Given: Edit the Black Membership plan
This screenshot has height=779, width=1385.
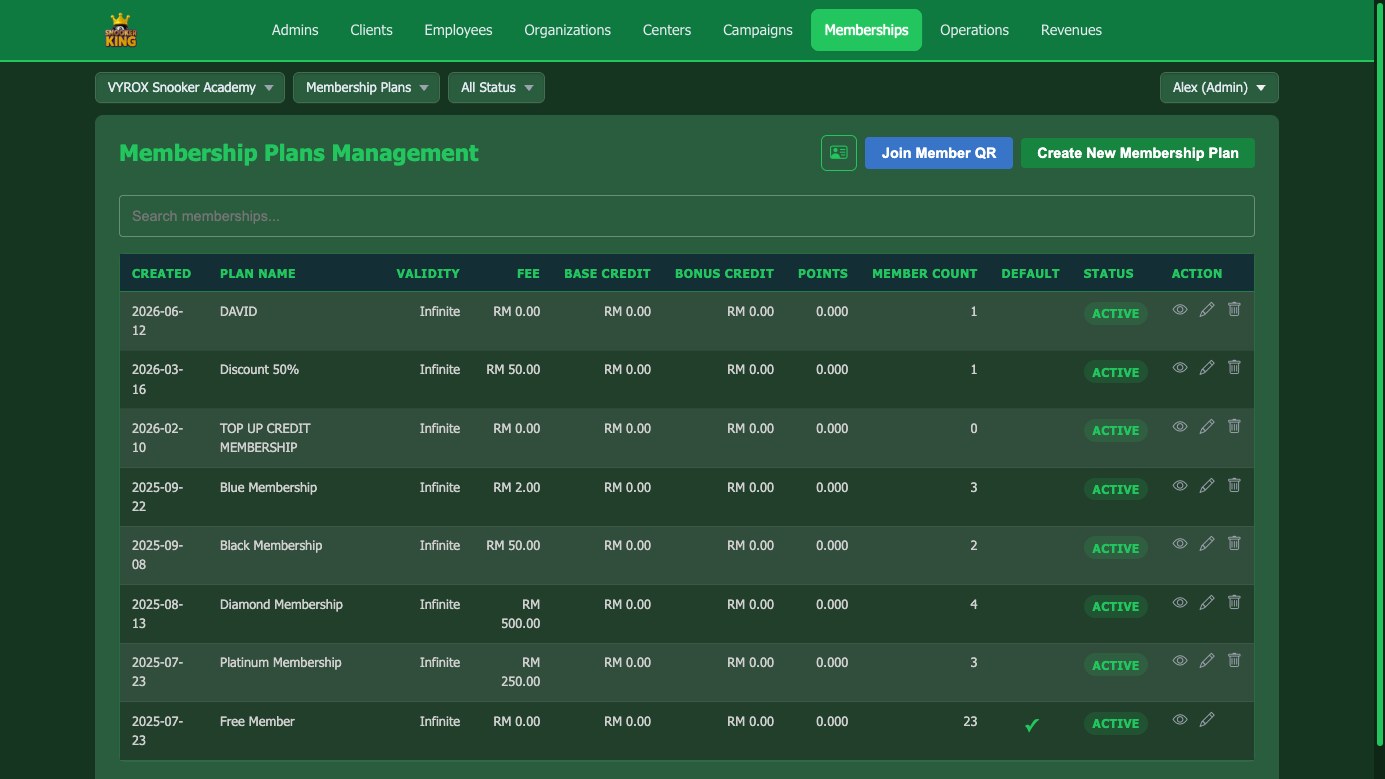Looking at the screenshot, I should (1207, 544).
